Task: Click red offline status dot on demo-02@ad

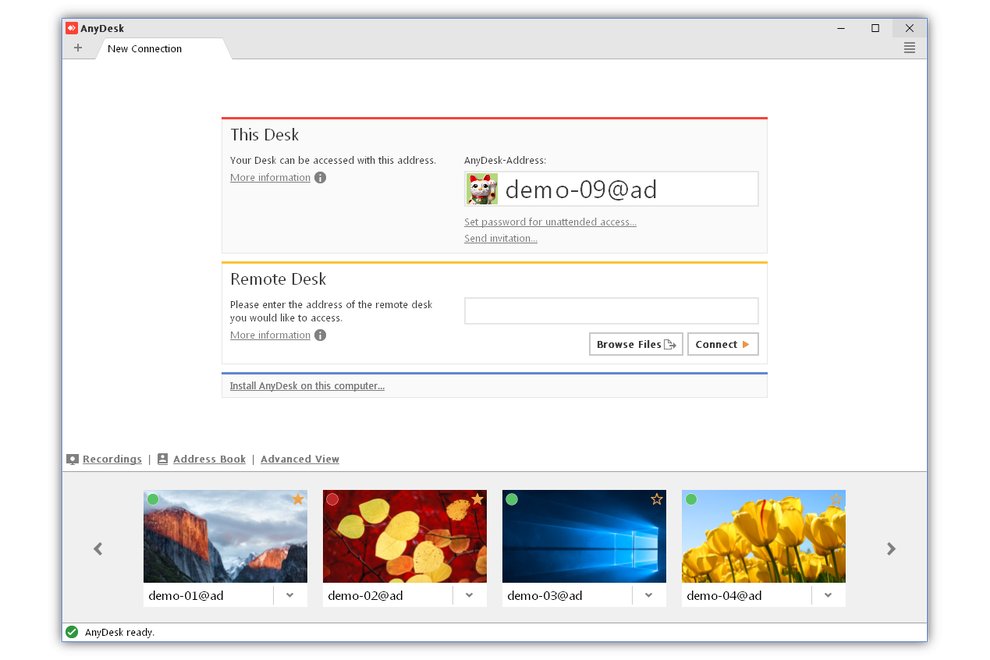Action: coord(332,500)
